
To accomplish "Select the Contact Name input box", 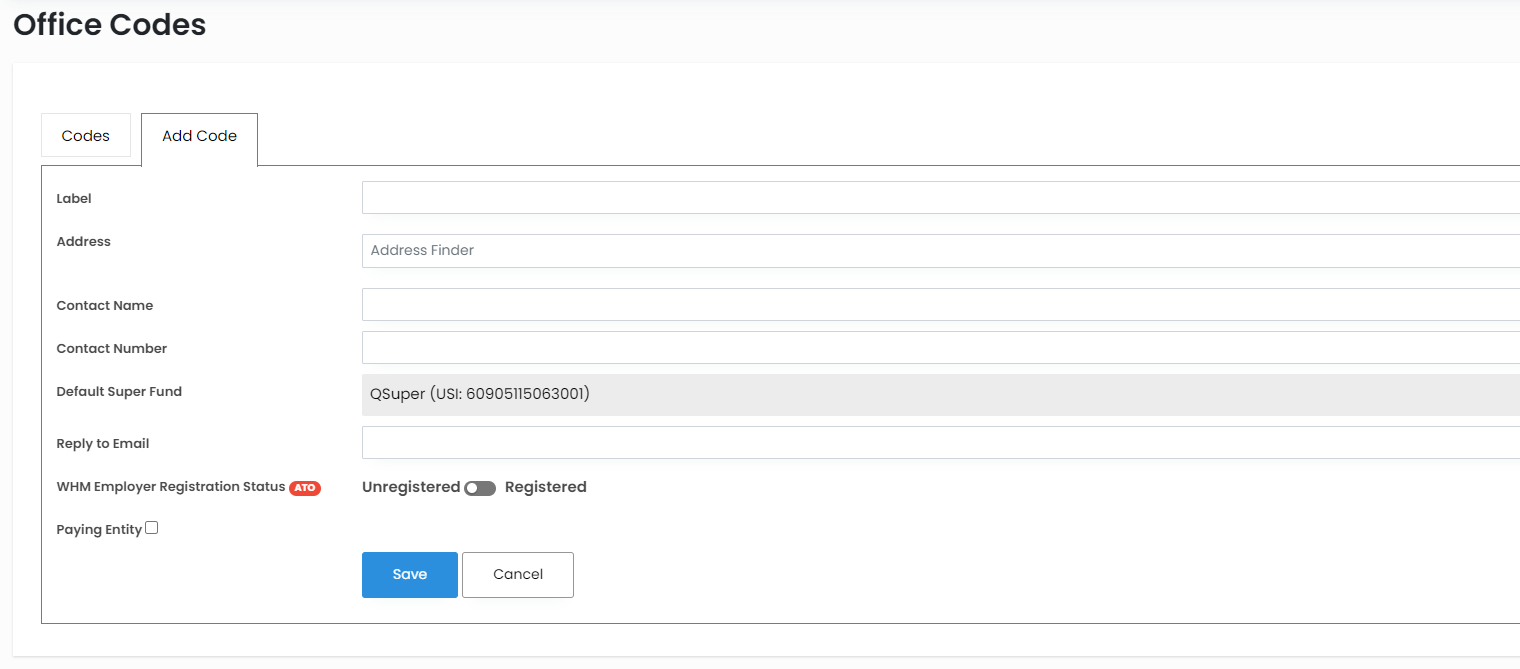I will [x=940, y=305].
